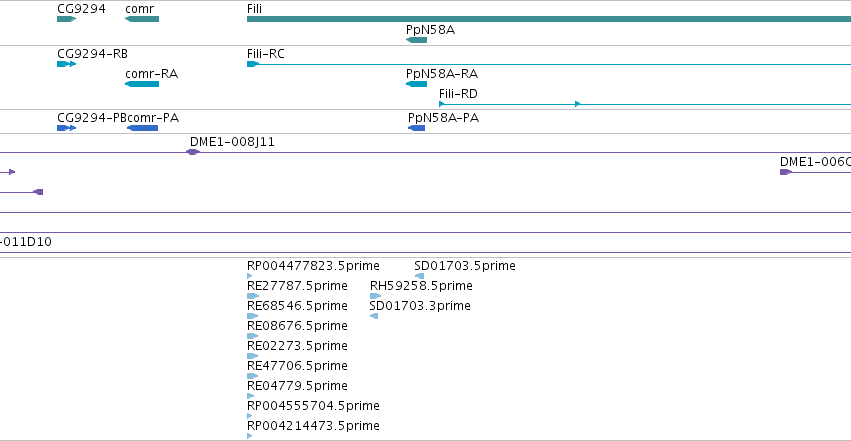This screenshot has width=851, height=441.
Task: Open the Fili-RC transcript label
Action: (x=265, y=54)
